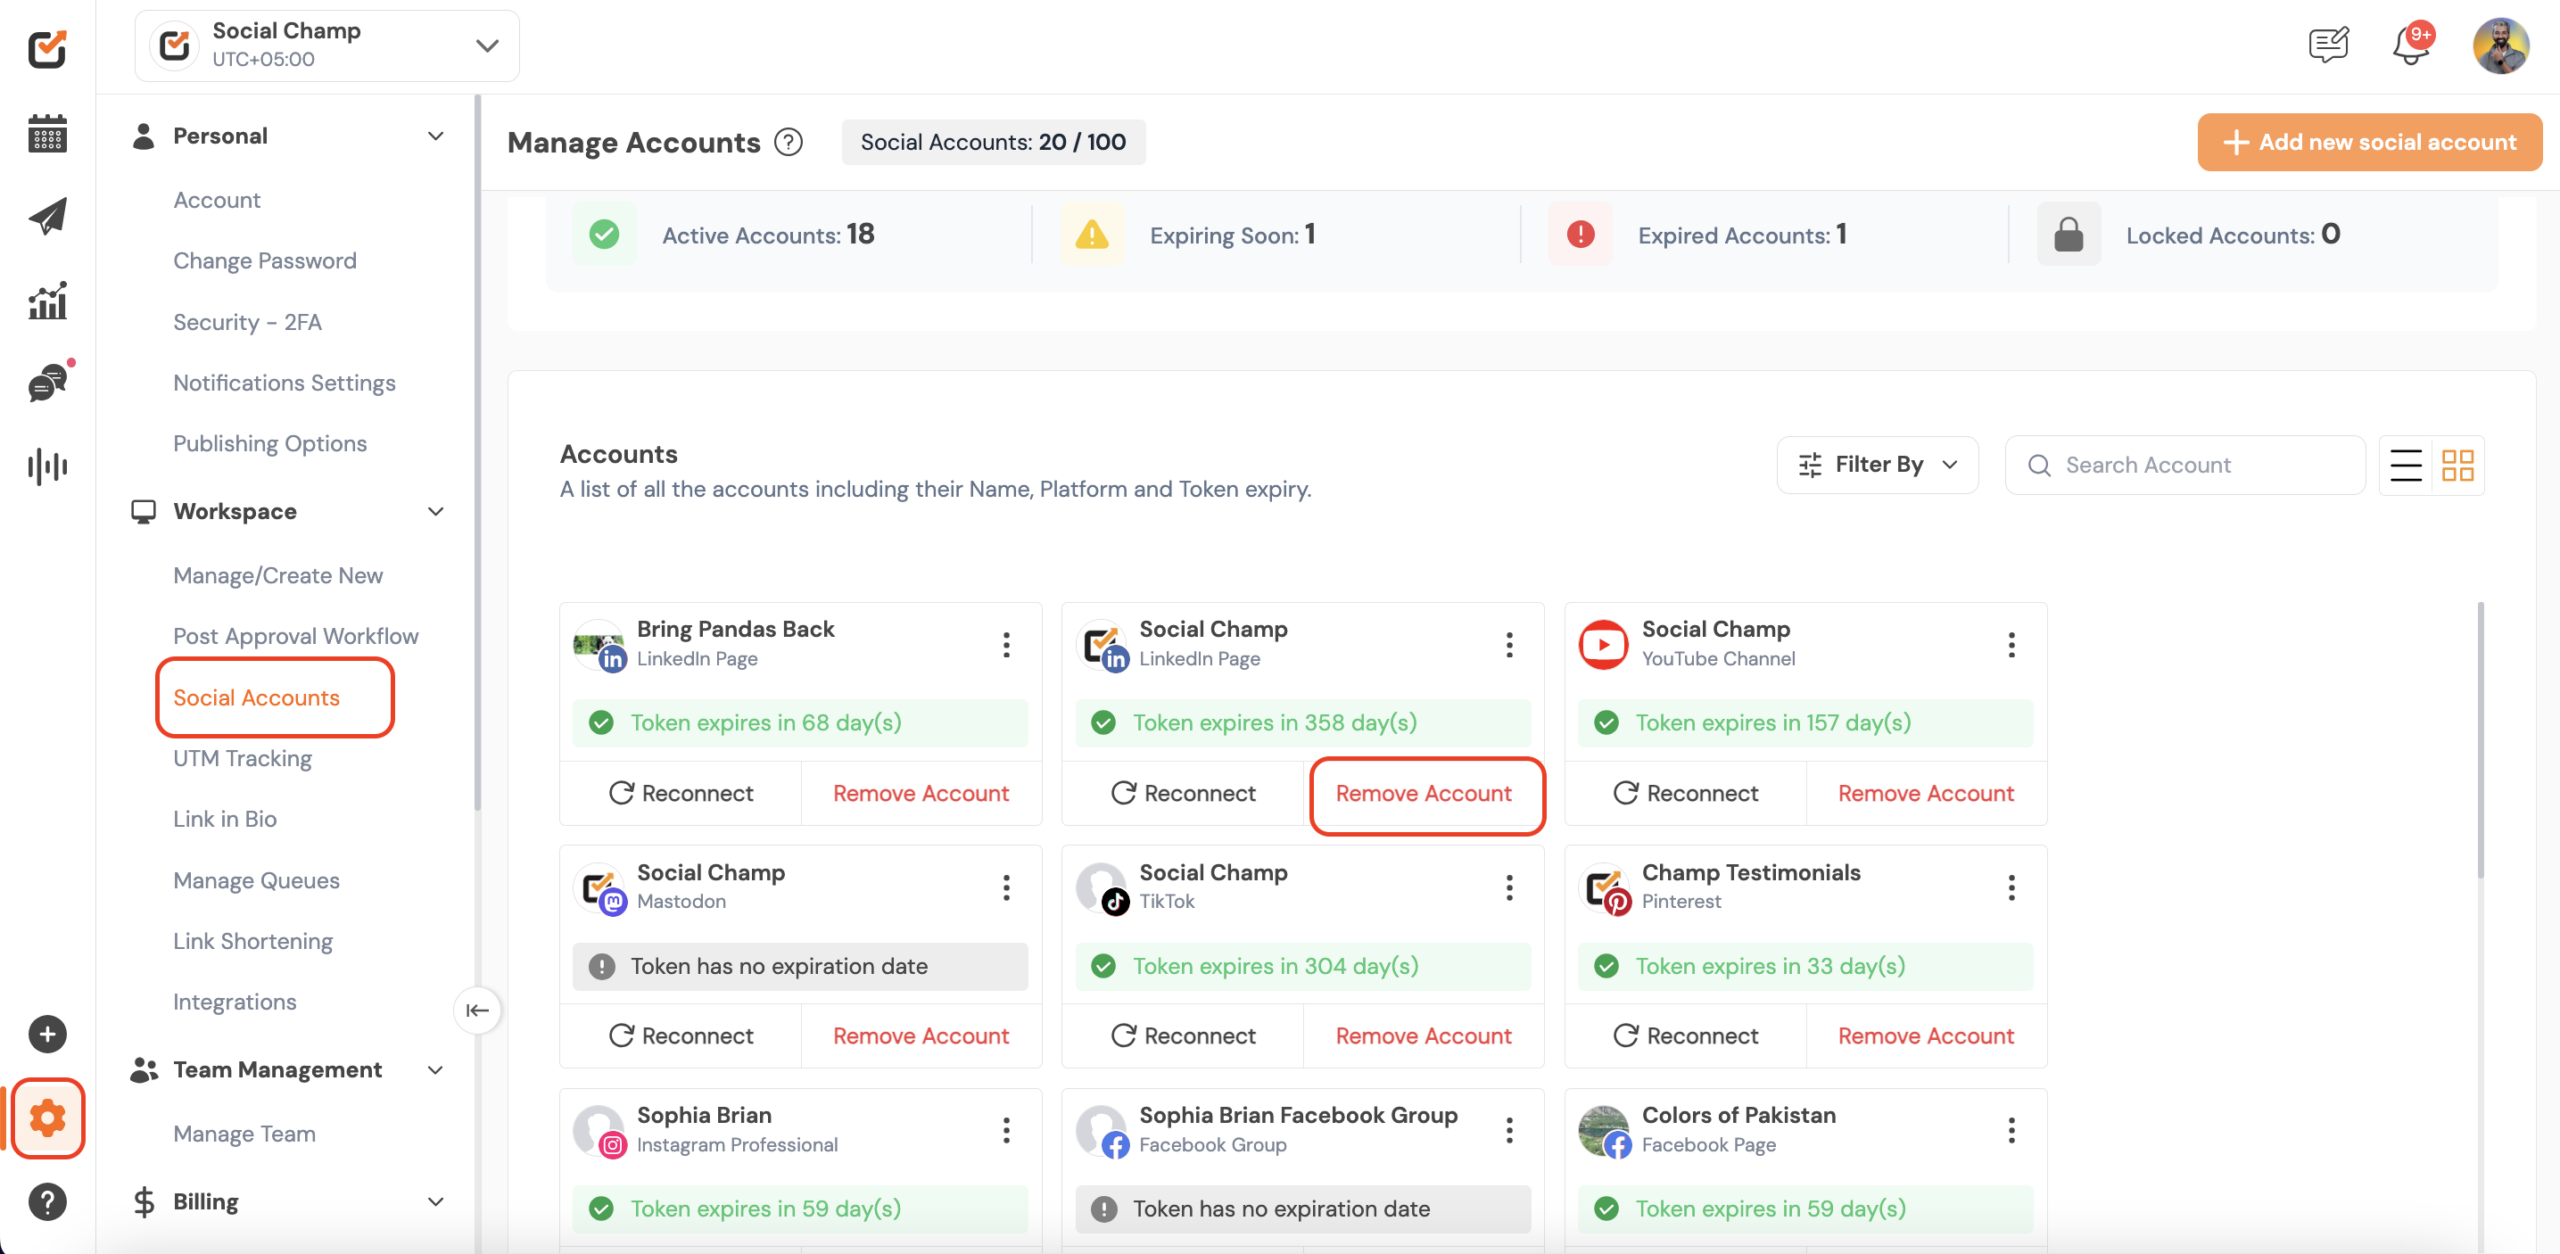Reconnect the Social Champ YouTube Channel
Viewport: 2560px width, 1254px height.
click(x=1685, y=793)
